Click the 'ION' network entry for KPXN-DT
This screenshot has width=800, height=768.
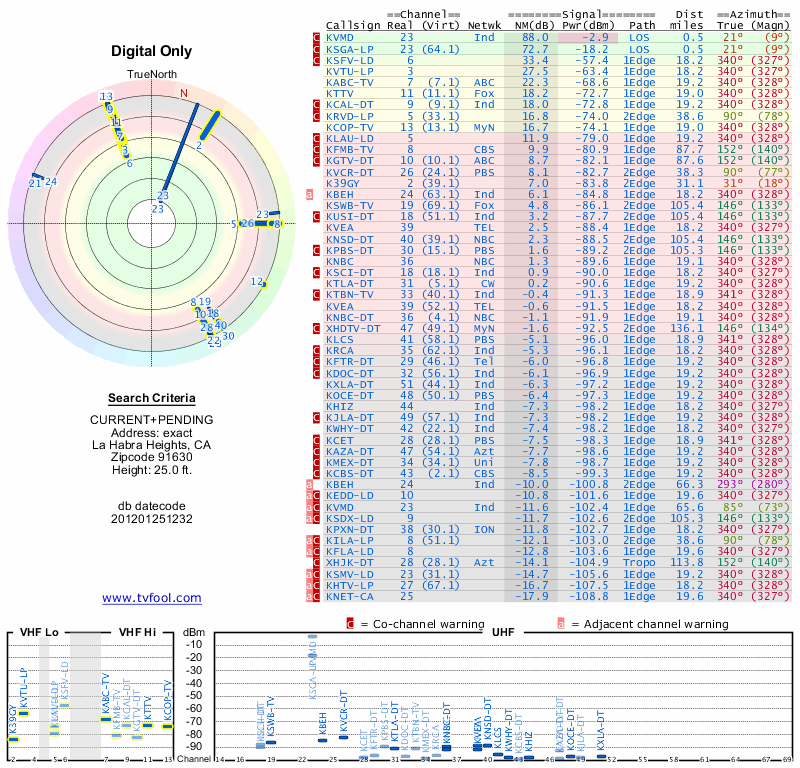[x=484, y=529]
